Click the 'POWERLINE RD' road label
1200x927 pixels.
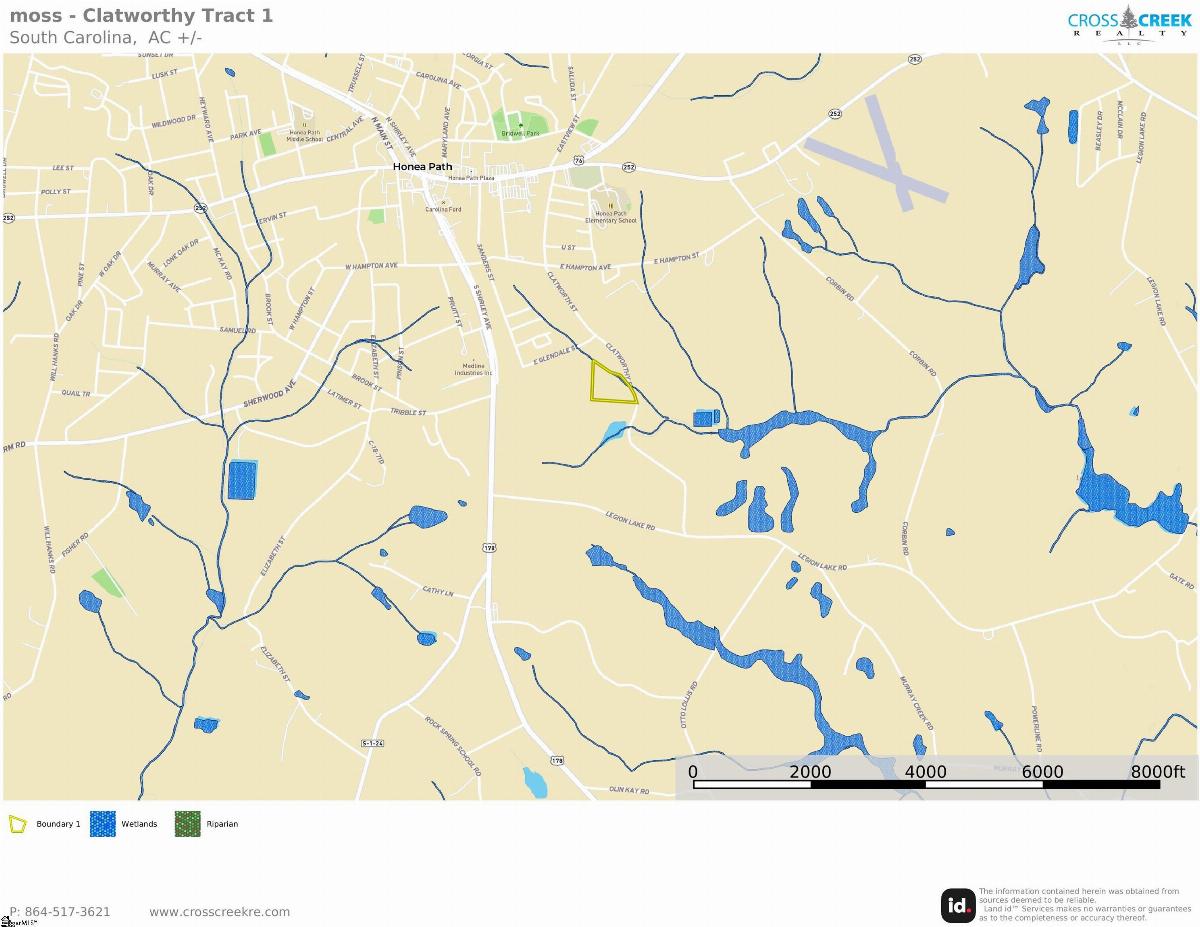point(1038,727)
